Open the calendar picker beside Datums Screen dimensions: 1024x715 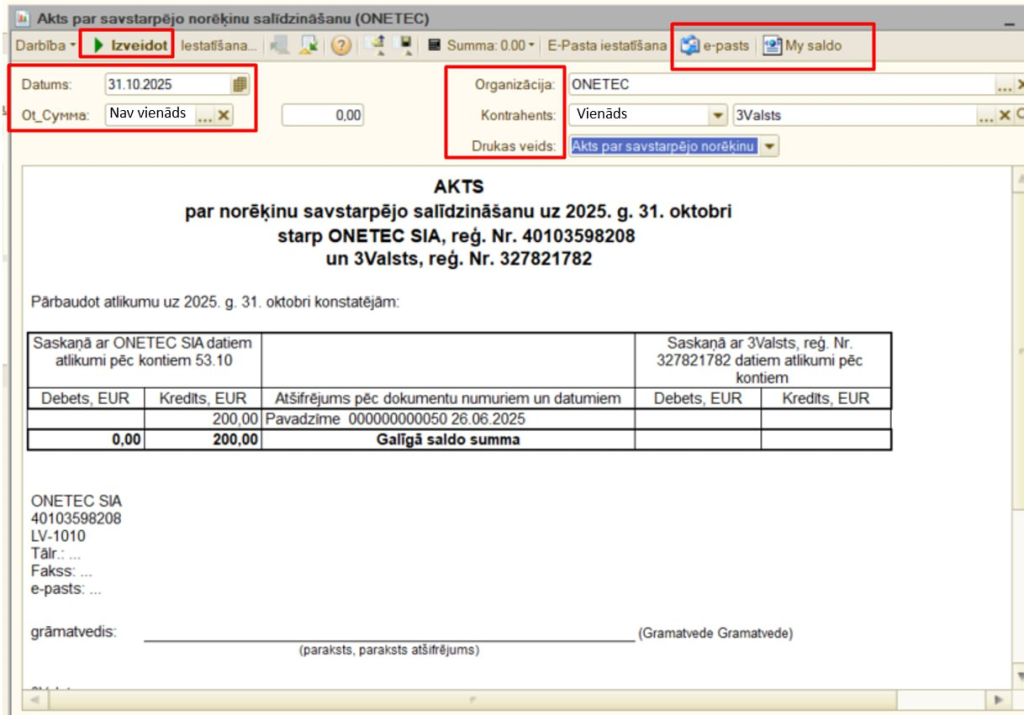tap(239, 85)
